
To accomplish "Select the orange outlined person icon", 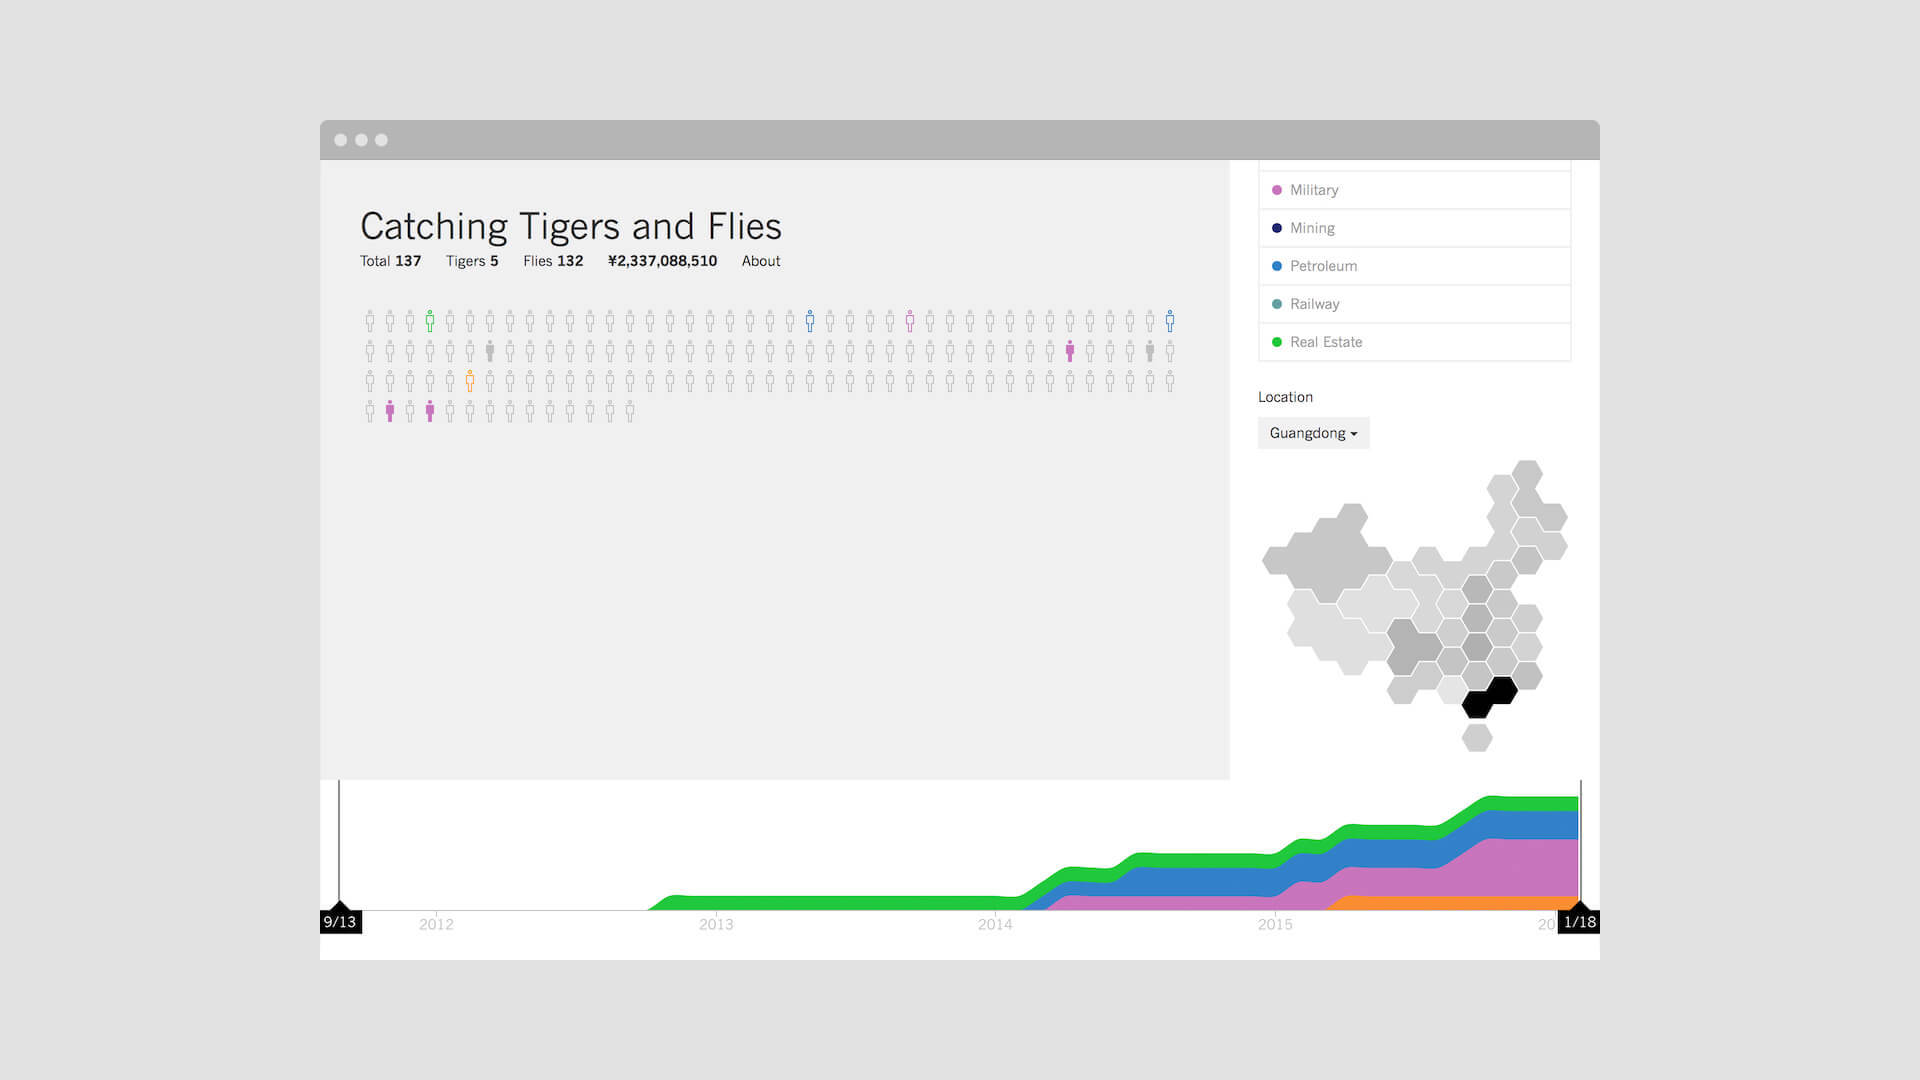I will (x=470, y=381).
